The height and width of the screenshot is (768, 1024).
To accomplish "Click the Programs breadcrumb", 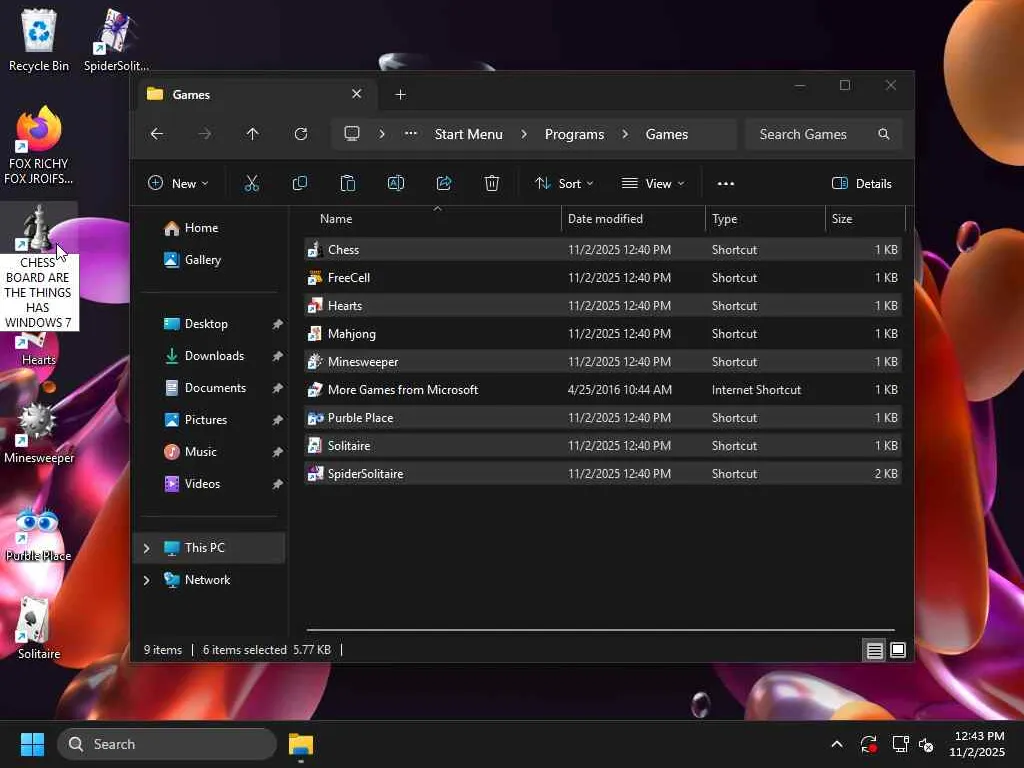I will 575,134.
